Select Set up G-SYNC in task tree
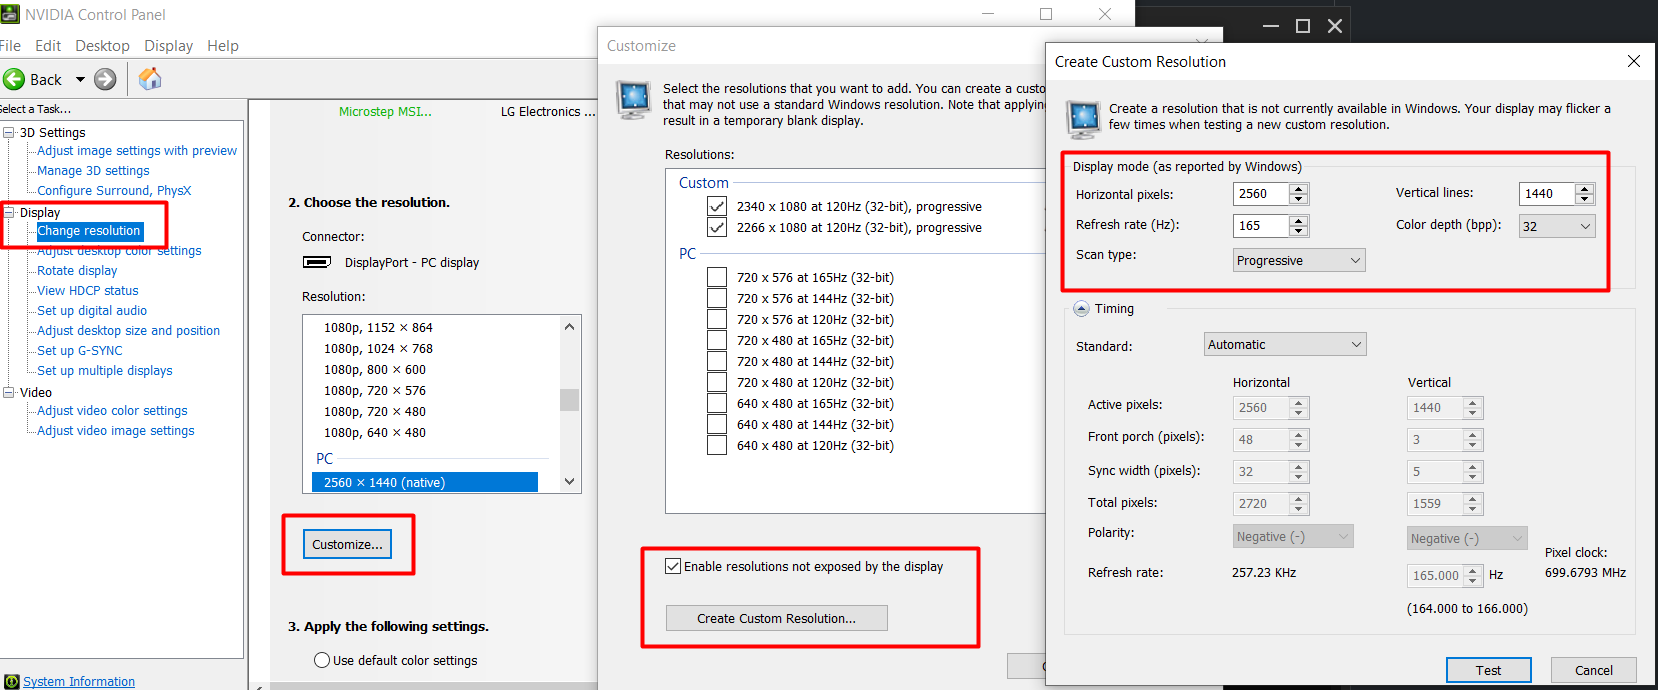 coord(80,351)
